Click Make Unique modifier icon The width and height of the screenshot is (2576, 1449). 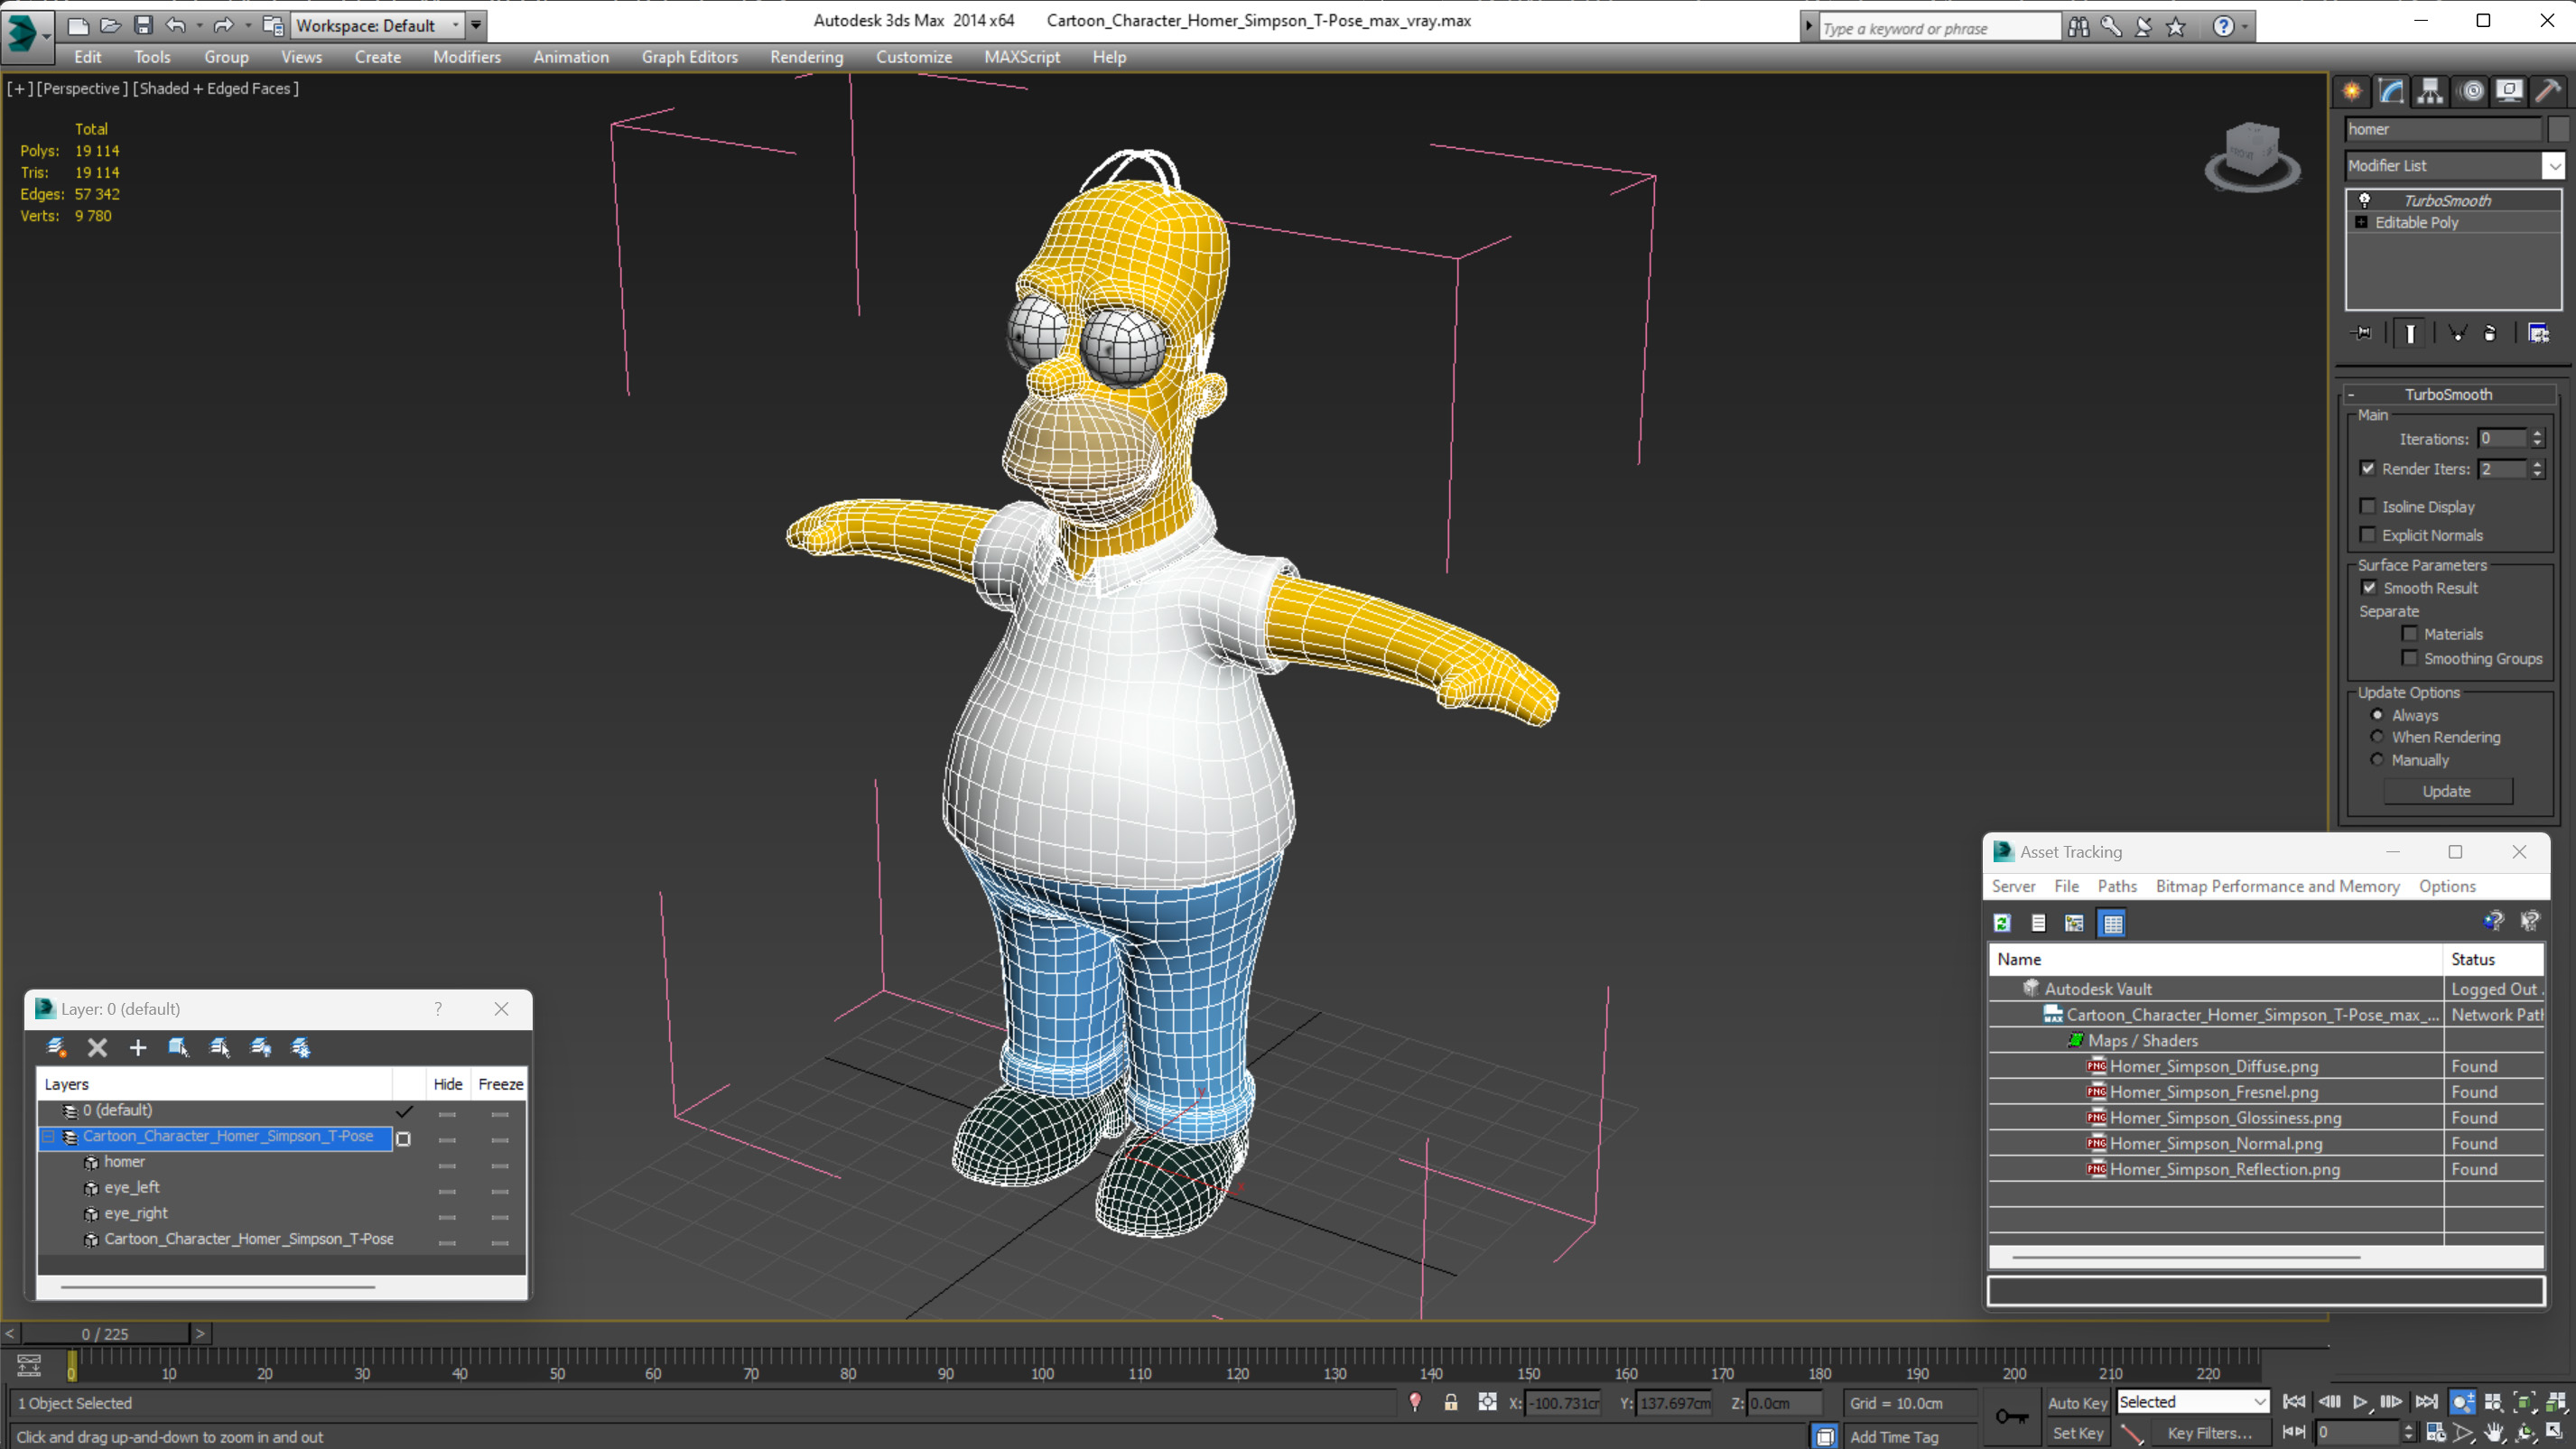click(x=2457, y=333)
